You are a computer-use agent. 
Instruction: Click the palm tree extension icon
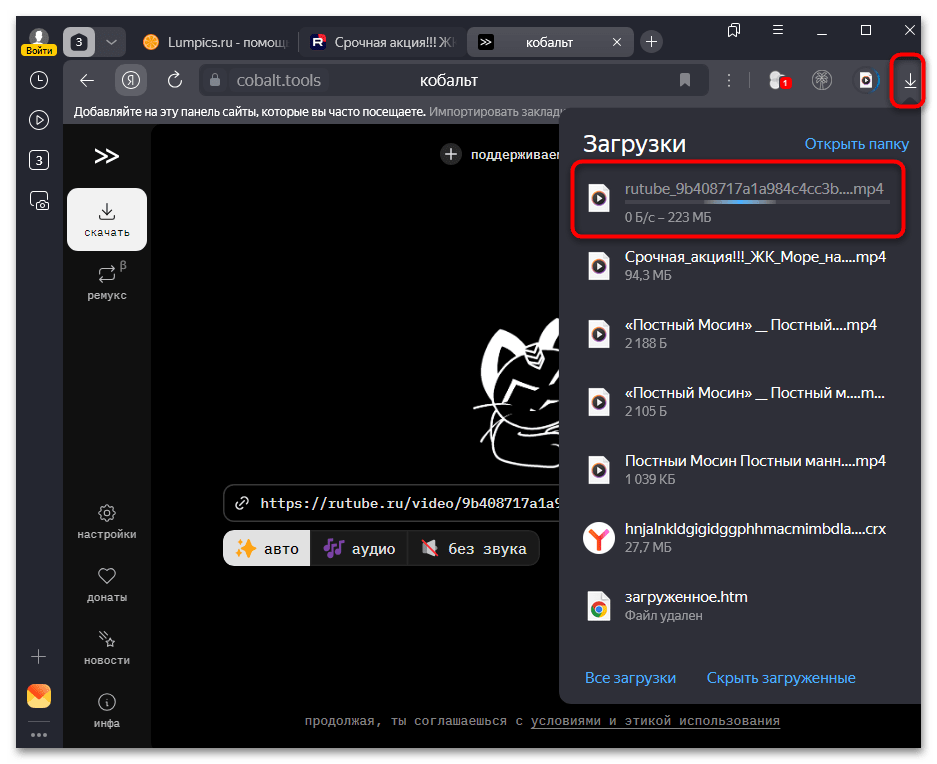822,80
